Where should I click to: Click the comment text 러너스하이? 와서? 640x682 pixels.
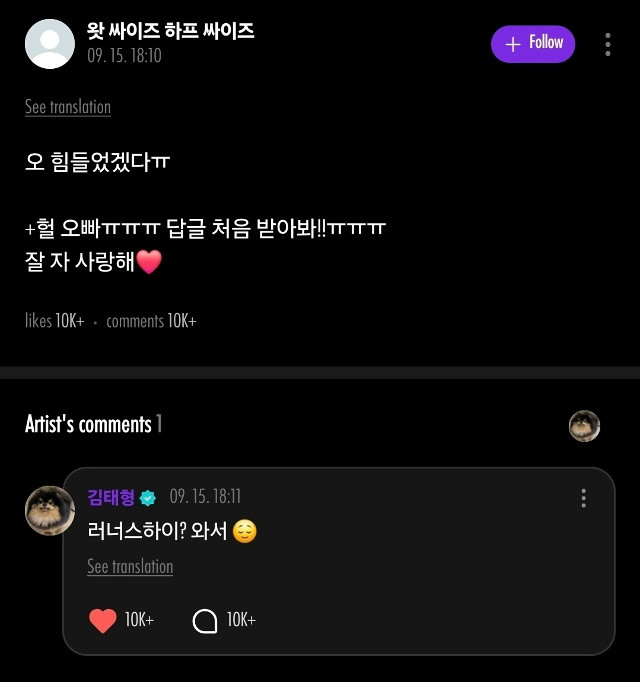[157, 531]
